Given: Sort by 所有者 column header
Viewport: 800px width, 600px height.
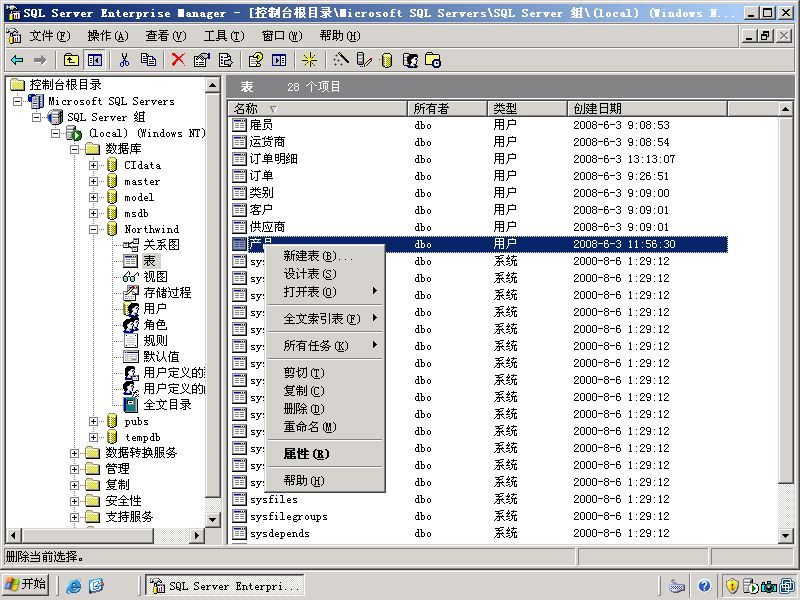Looking at the screenshot, I should tap(447, 109).
